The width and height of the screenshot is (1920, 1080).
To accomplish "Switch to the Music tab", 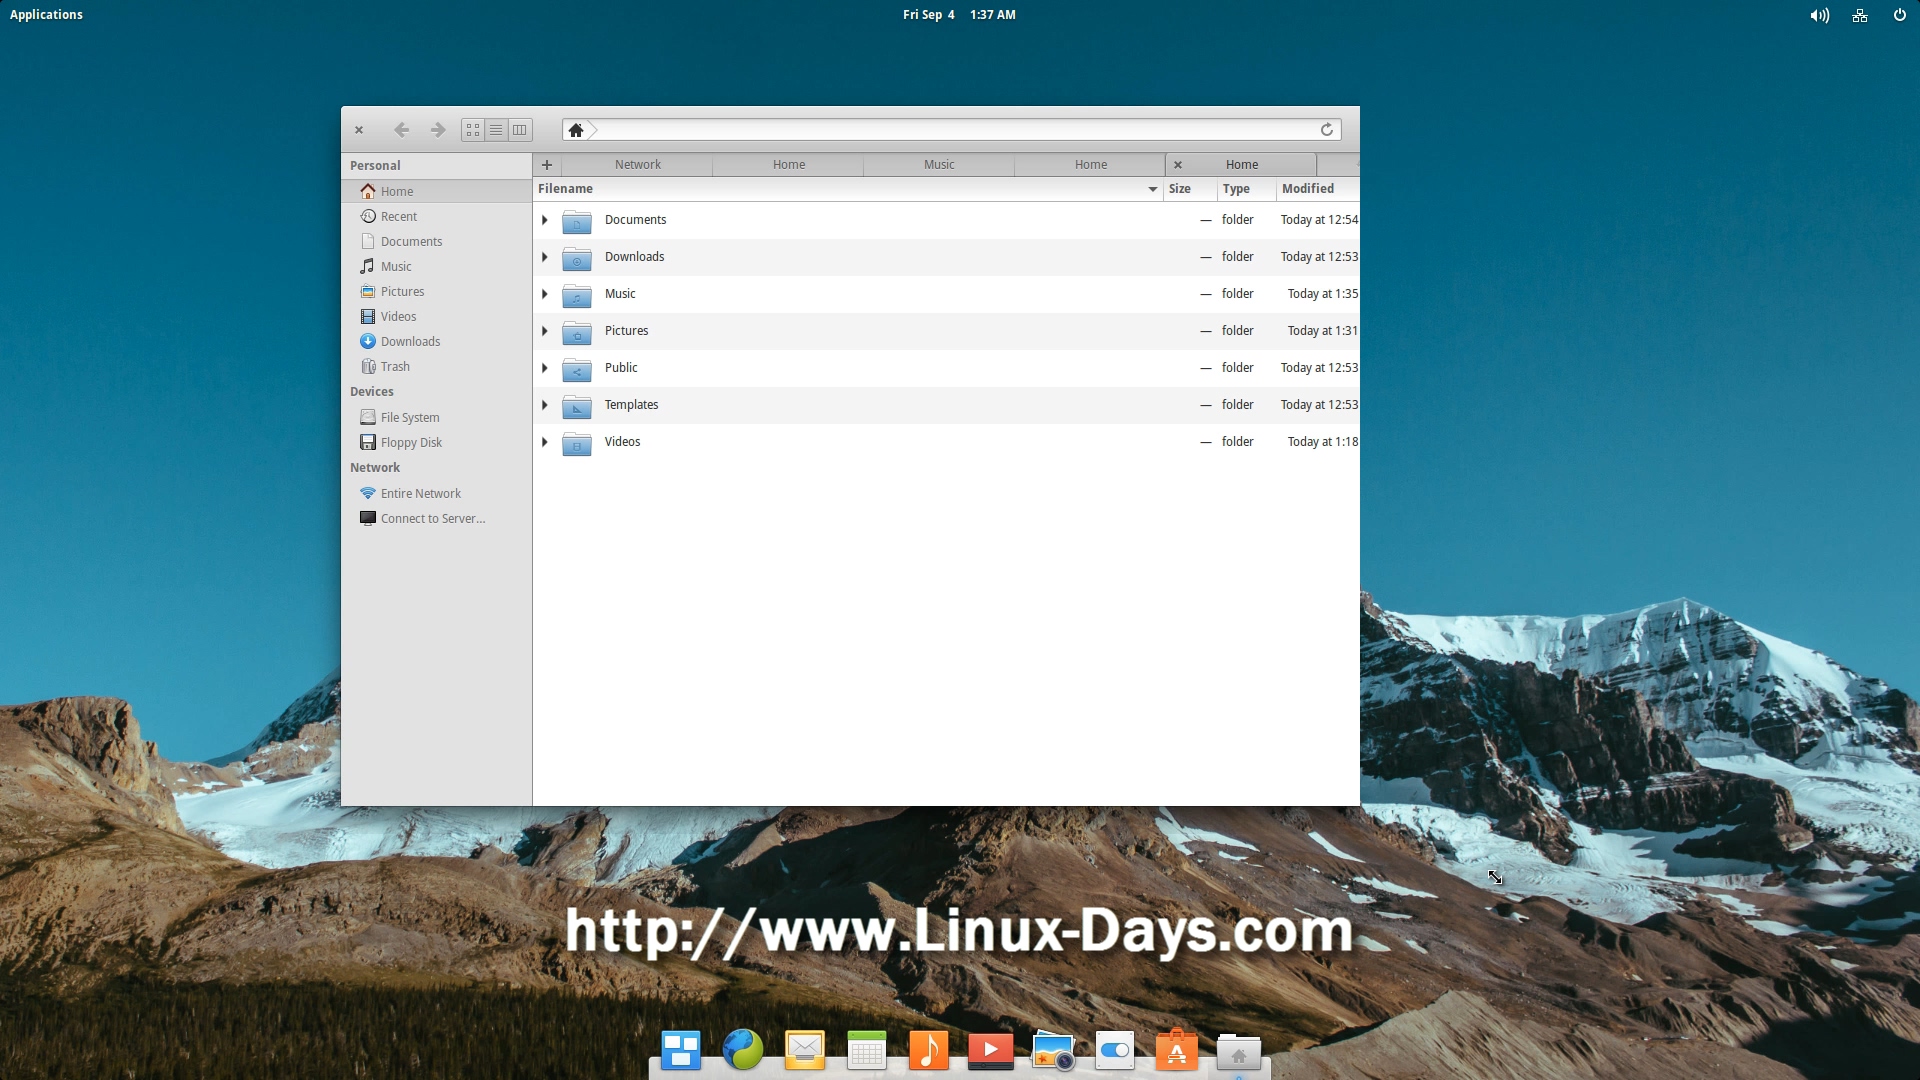I will pyautogui.click(x=939, y=165).
